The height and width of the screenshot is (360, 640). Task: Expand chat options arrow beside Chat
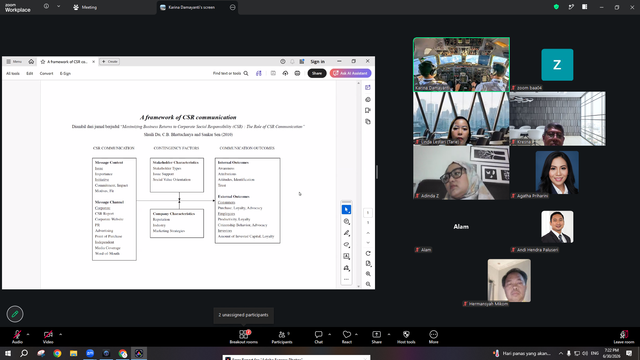tap(329, 334)
